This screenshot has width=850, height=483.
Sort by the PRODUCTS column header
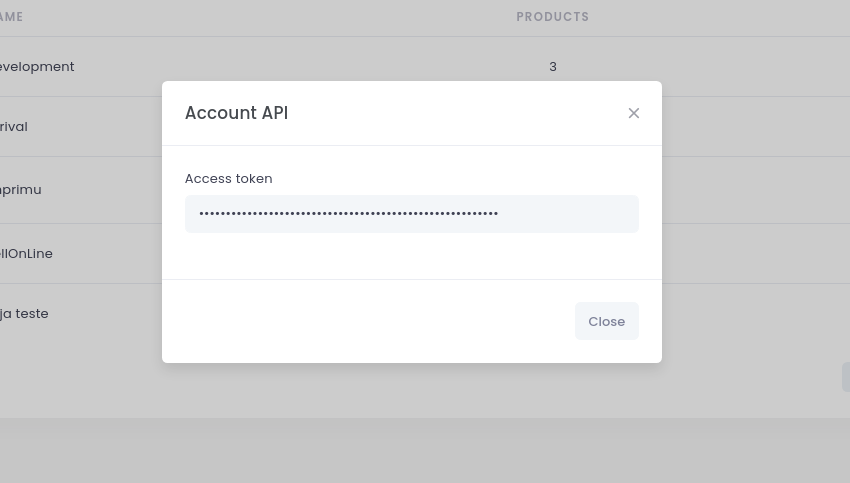552,17
